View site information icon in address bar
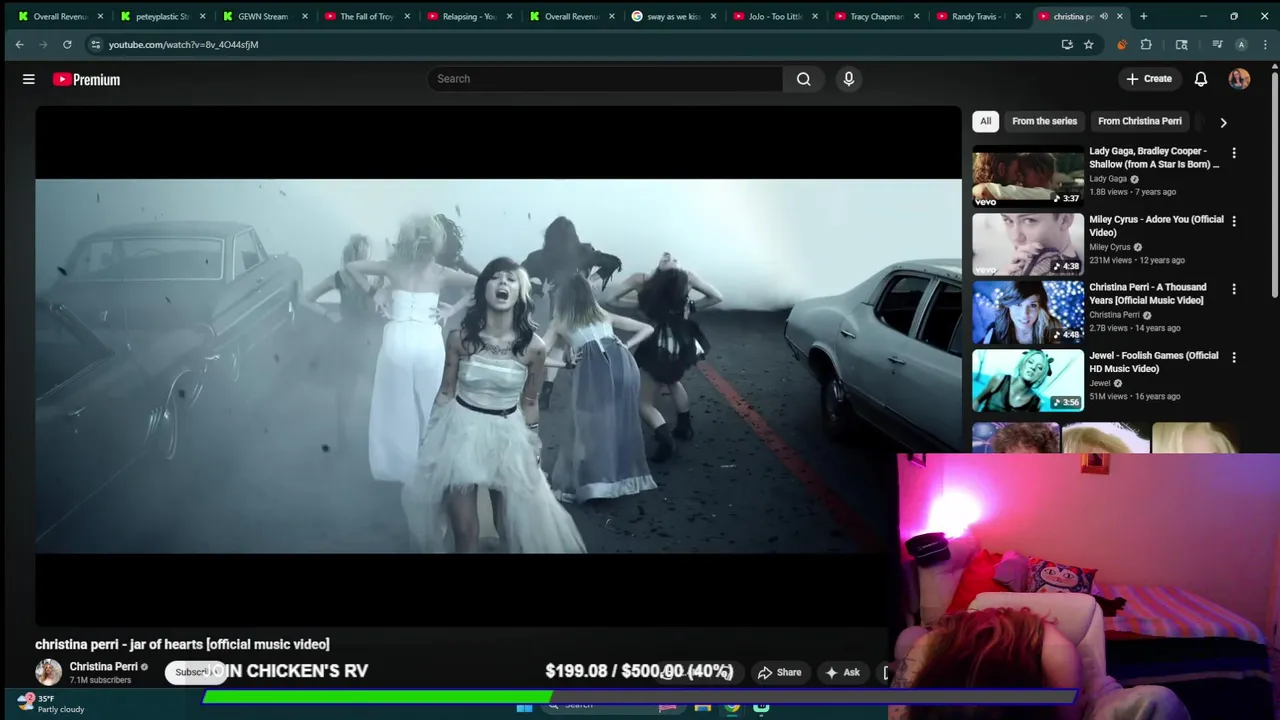Screen dimensions: 1280x720 [x=95, y=44]
